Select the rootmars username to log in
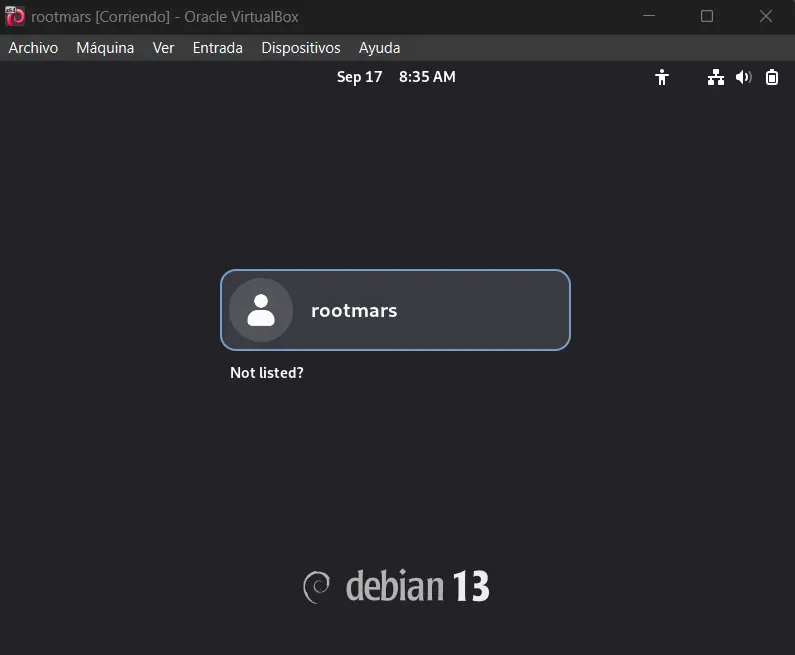 (354, 310)
